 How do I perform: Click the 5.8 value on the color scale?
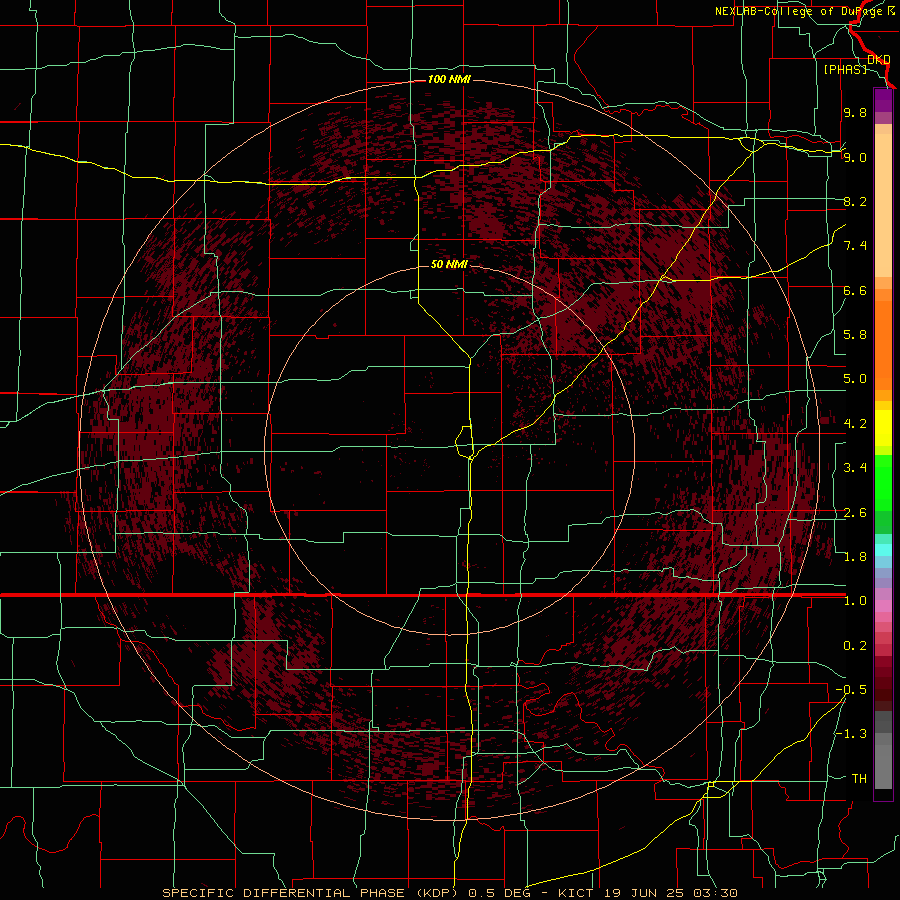point(855,335)
